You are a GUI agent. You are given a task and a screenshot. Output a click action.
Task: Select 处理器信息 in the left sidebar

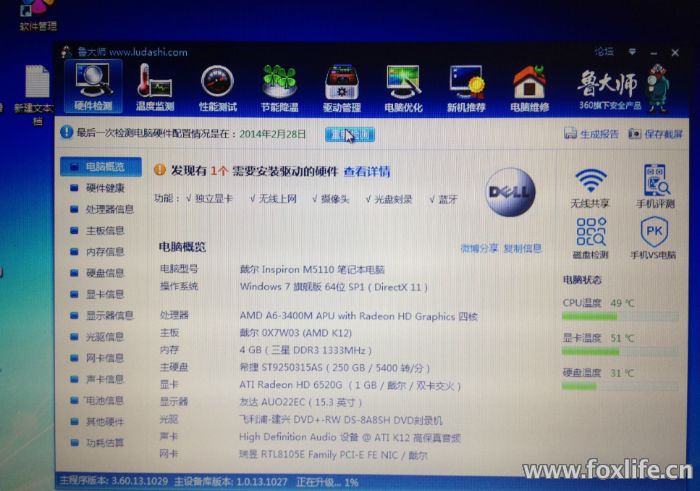click(109, 209)
